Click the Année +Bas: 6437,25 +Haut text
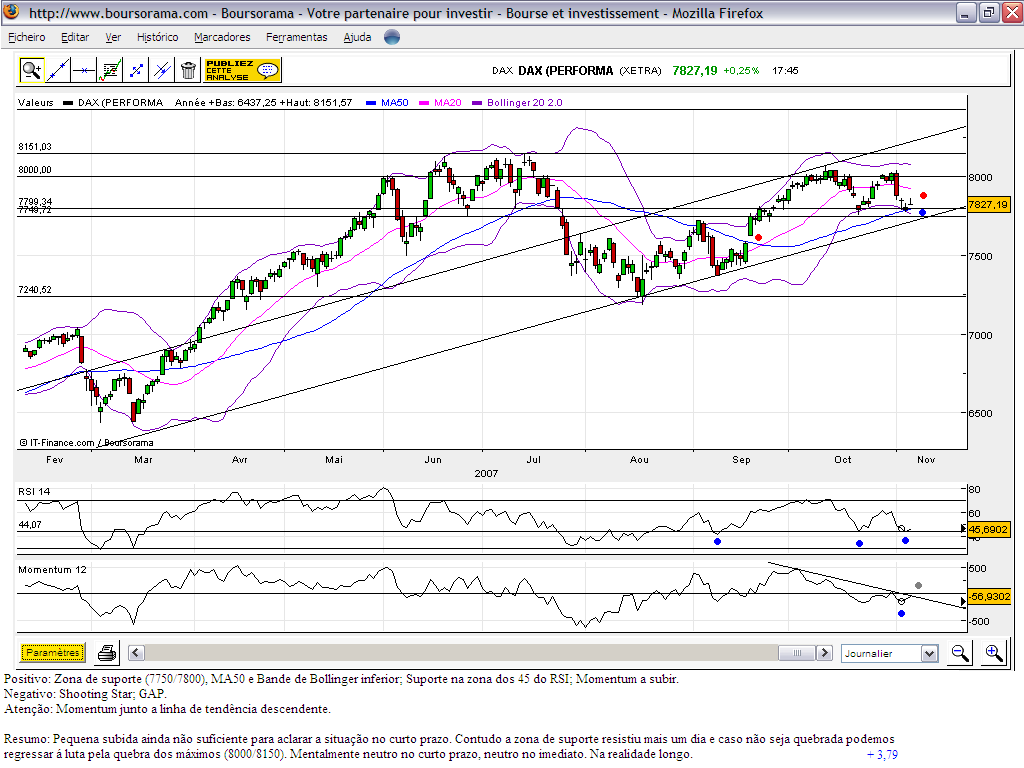The image size is (1024, 768). point(263,103)
